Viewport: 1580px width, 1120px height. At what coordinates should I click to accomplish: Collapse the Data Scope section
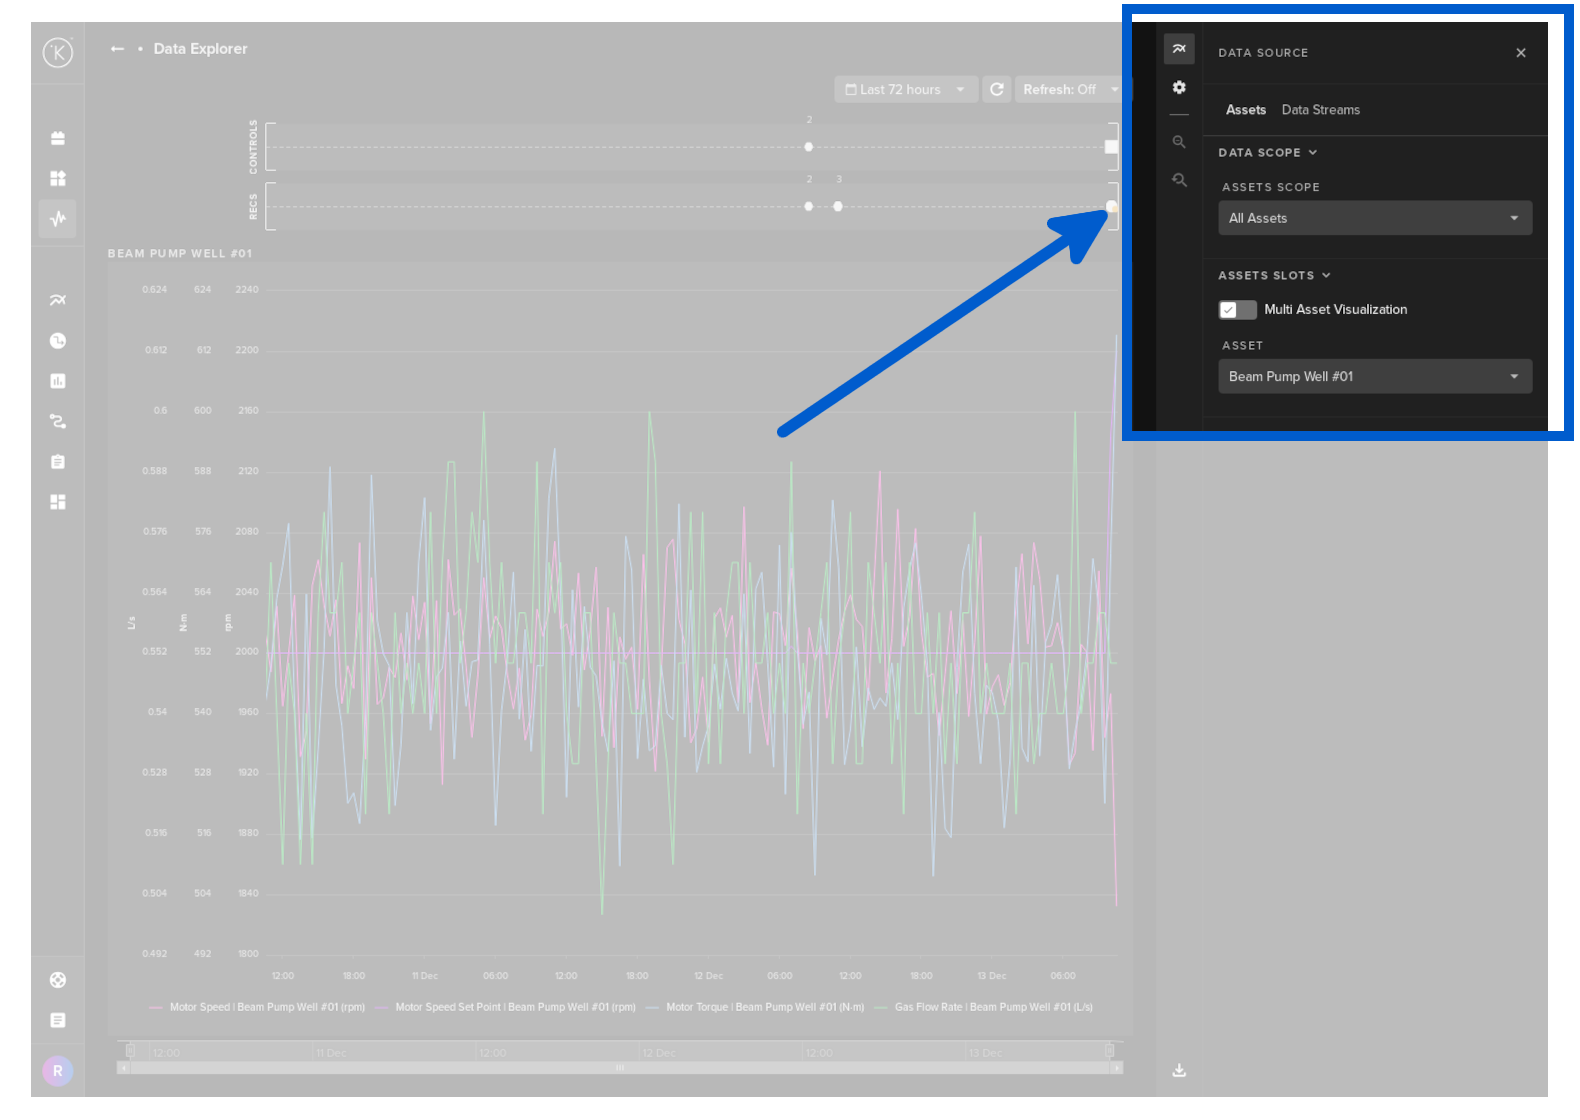point(1267,153)
